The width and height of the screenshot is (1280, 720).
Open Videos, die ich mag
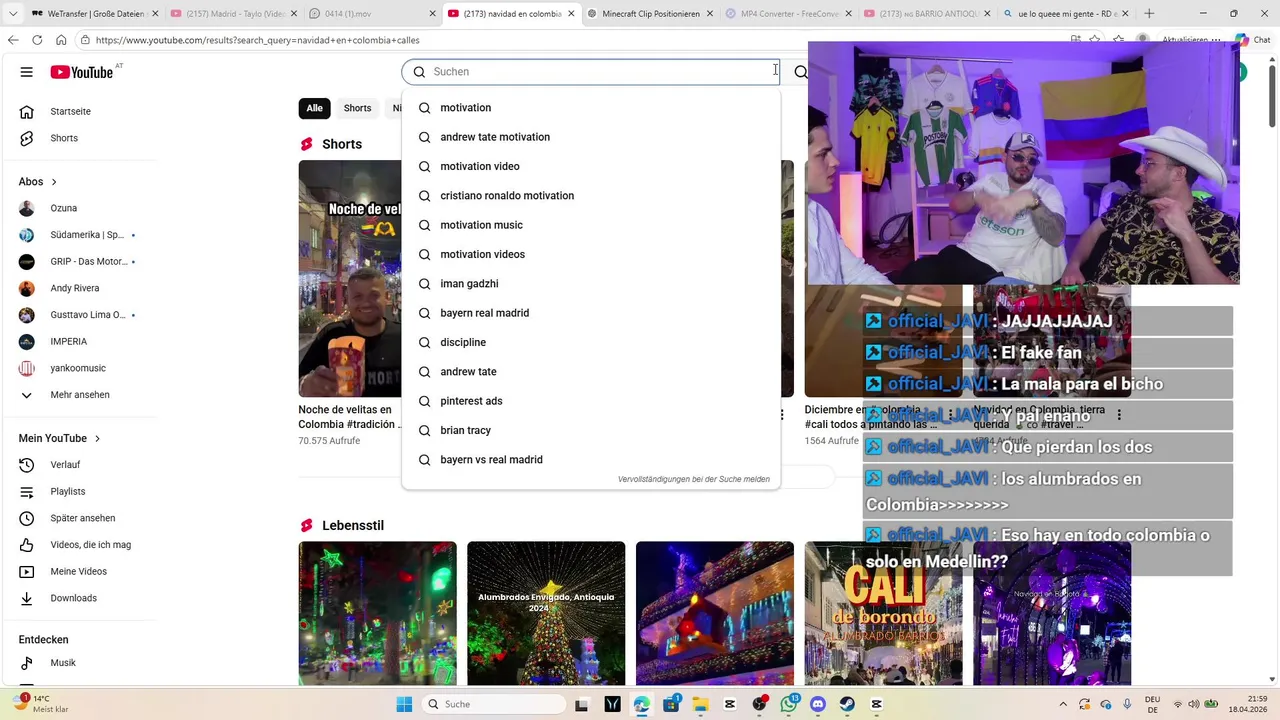[90, 545]
